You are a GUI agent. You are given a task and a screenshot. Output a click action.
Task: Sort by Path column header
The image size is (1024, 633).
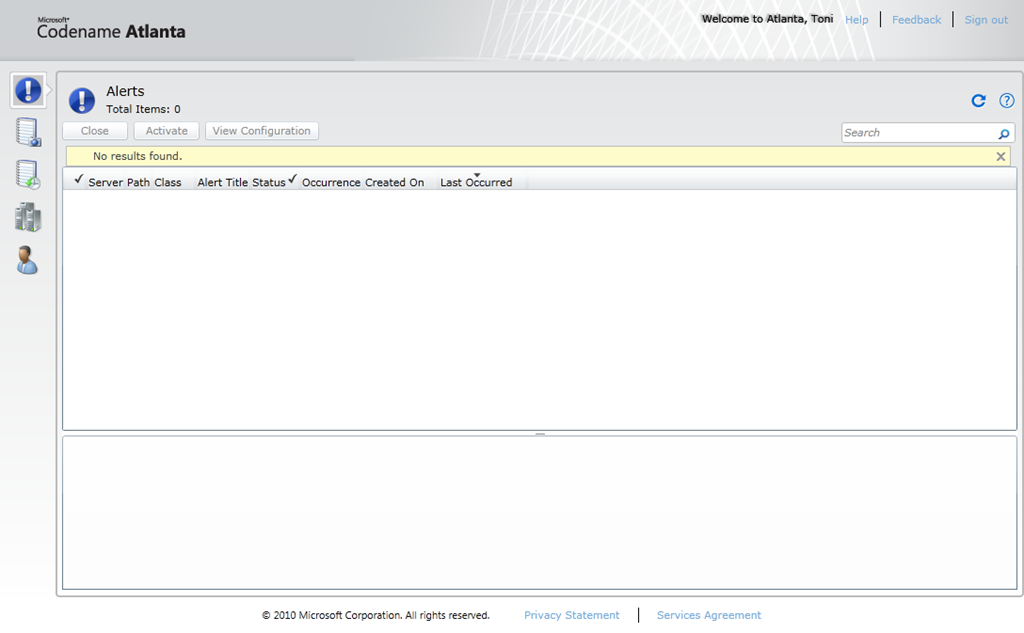click(x=138, y=182)
